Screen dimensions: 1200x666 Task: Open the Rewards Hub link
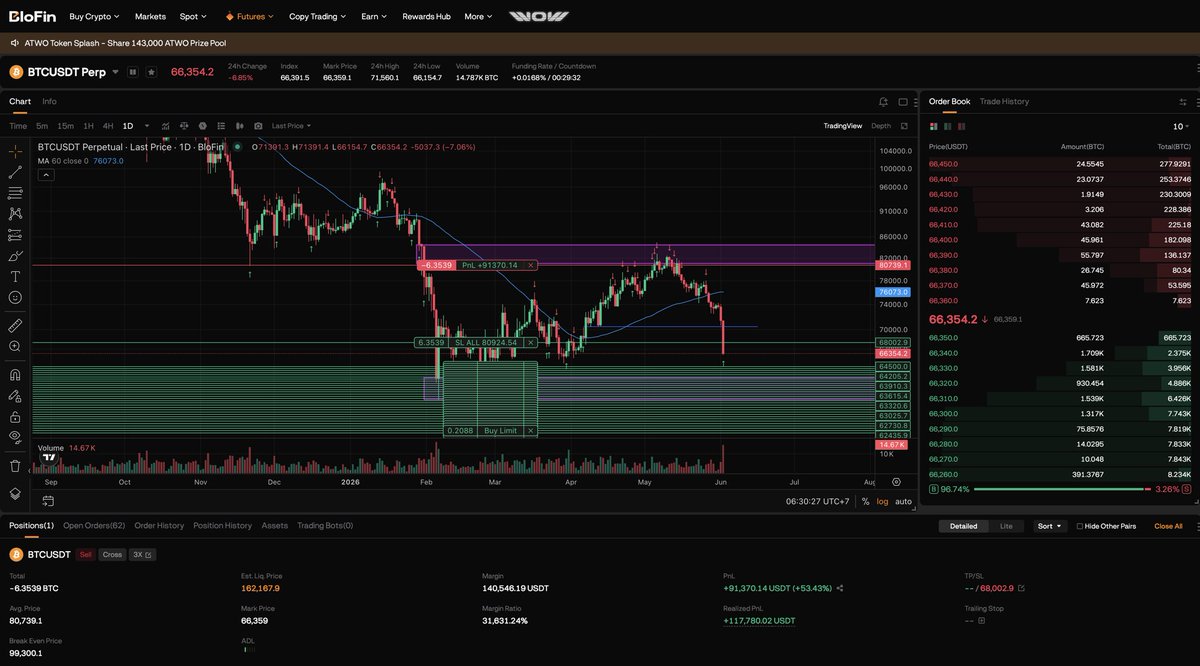426,16
